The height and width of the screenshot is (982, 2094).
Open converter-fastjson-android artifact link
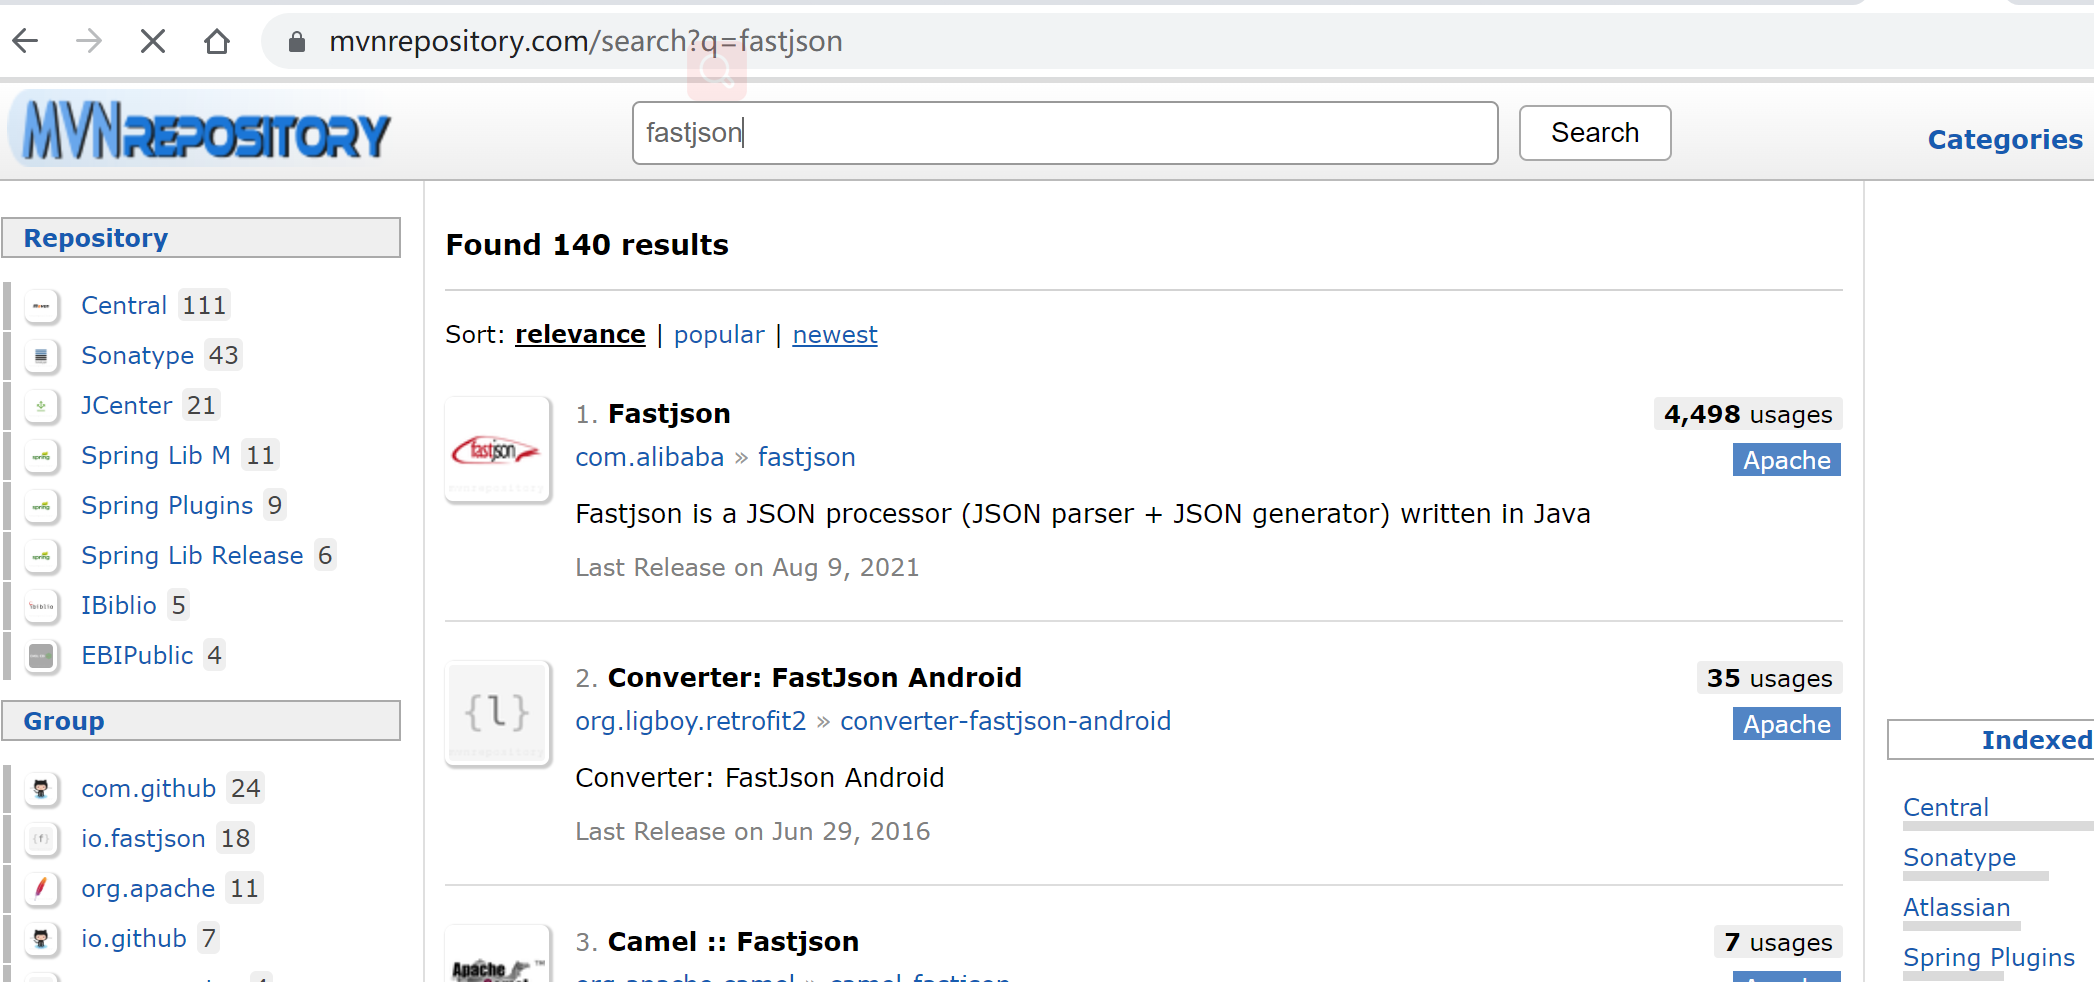1005,721
